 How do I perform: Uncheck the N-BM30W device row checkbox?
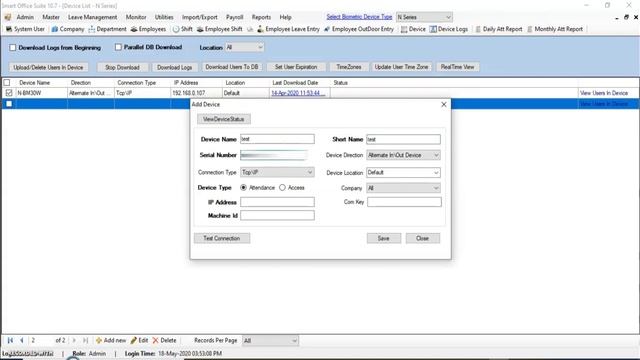[x=9, y=93]
